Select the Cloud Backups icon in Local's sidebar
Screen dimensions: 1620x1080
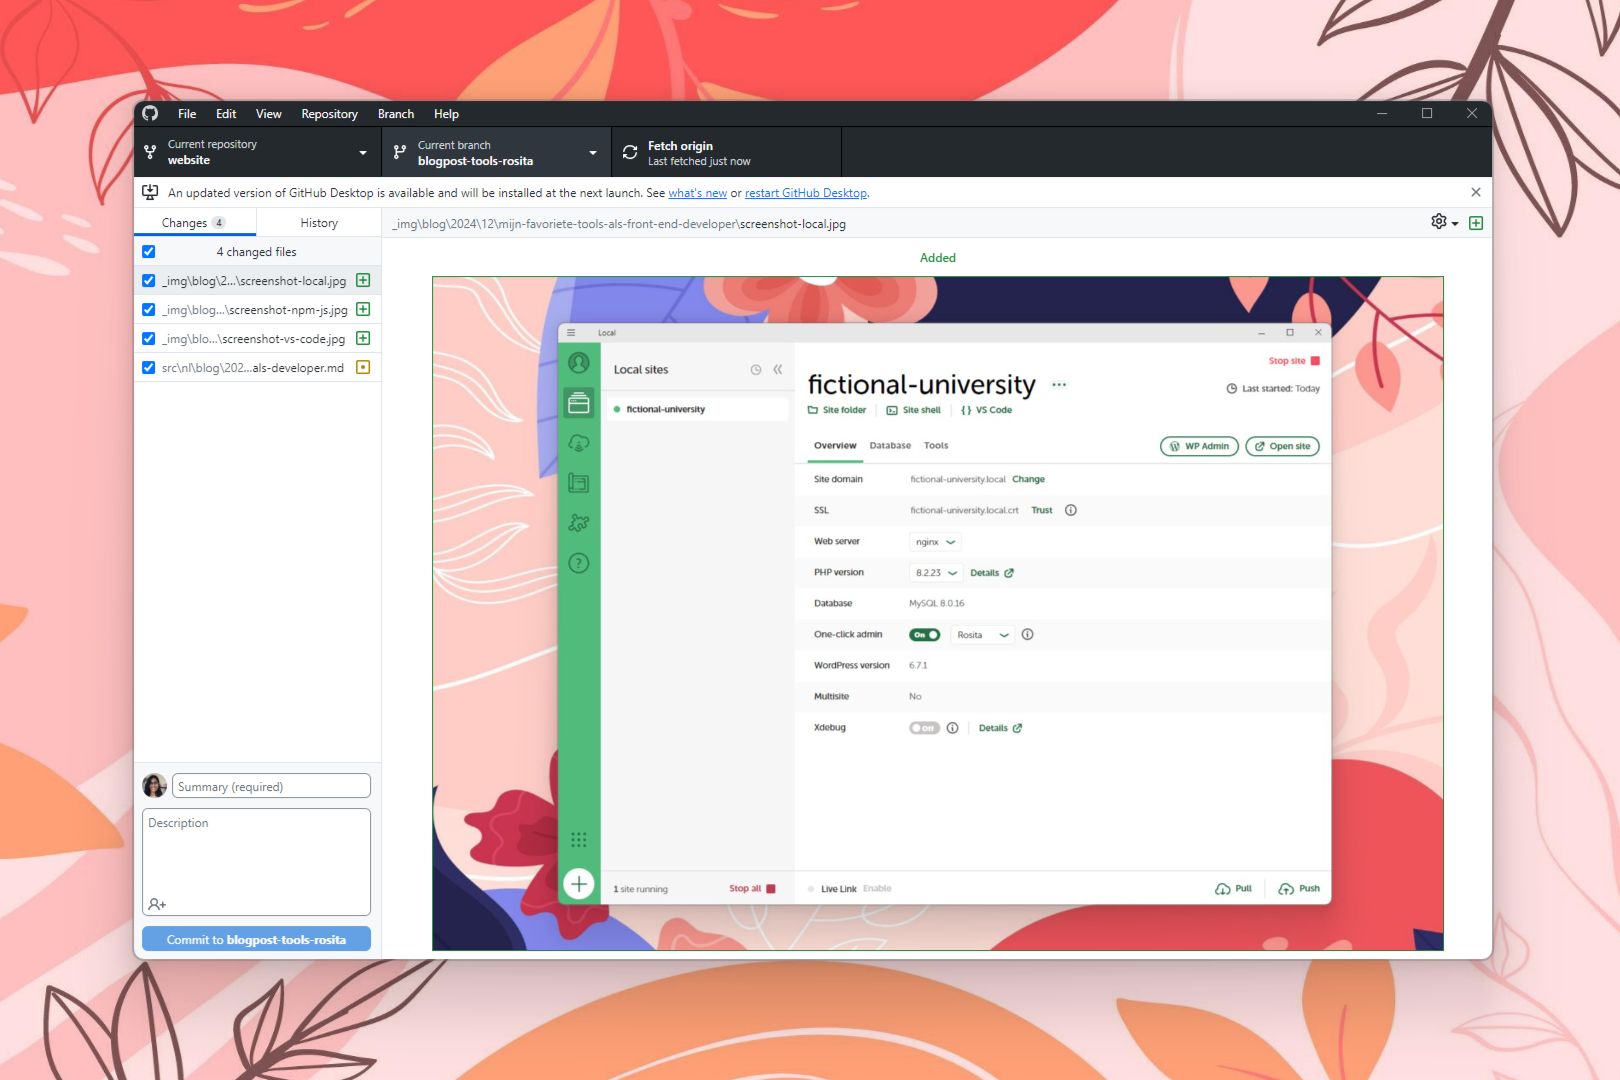point(578,441)
